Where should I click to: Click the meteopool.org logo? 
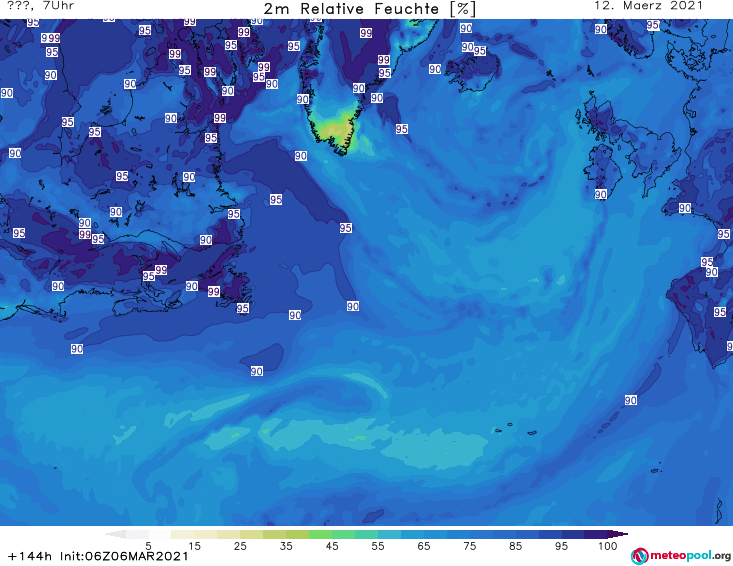click(x=681, y=556)
